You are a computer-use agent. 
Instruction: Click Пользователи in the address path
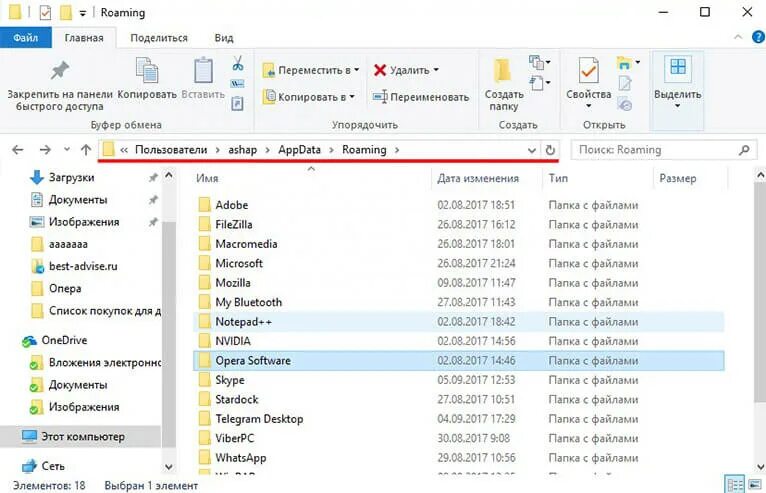171,150
